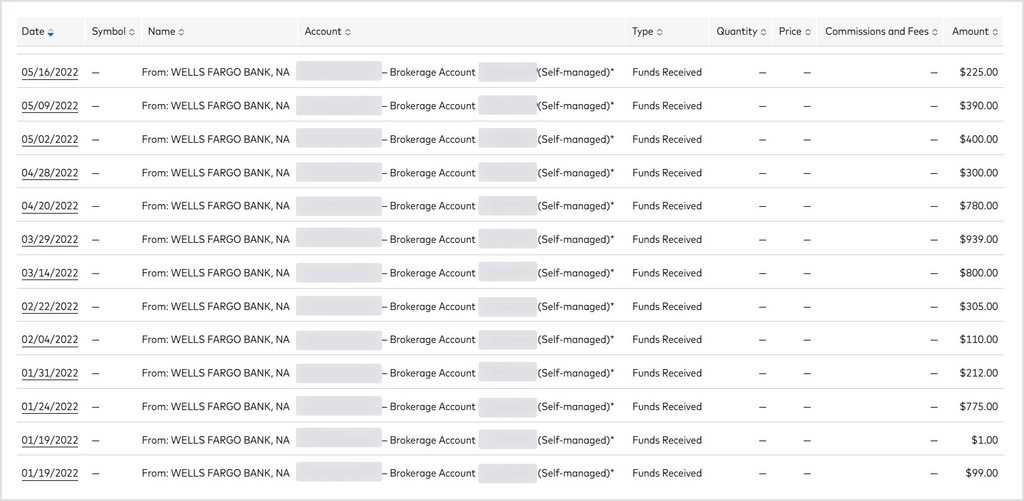Open the 01/24/2022 transaction date link
The height and width of the screenshot is (501, 1024).
tap(50, 406)
